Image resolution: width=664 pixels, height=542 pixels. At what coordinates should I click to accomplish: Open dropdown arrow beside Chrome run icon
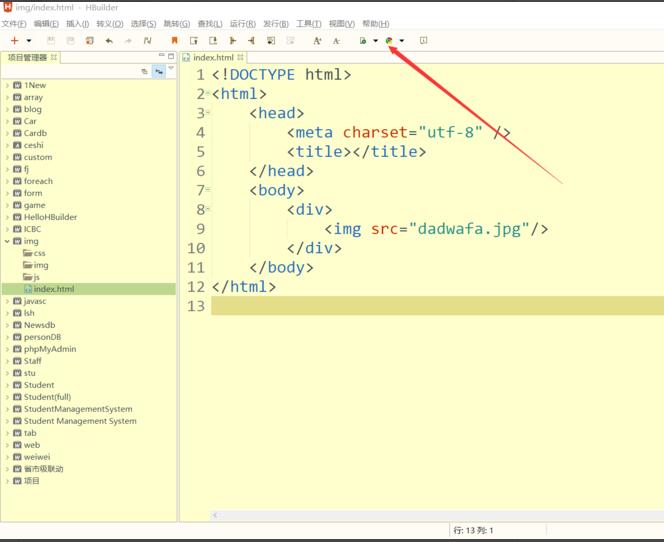(402, 41)
